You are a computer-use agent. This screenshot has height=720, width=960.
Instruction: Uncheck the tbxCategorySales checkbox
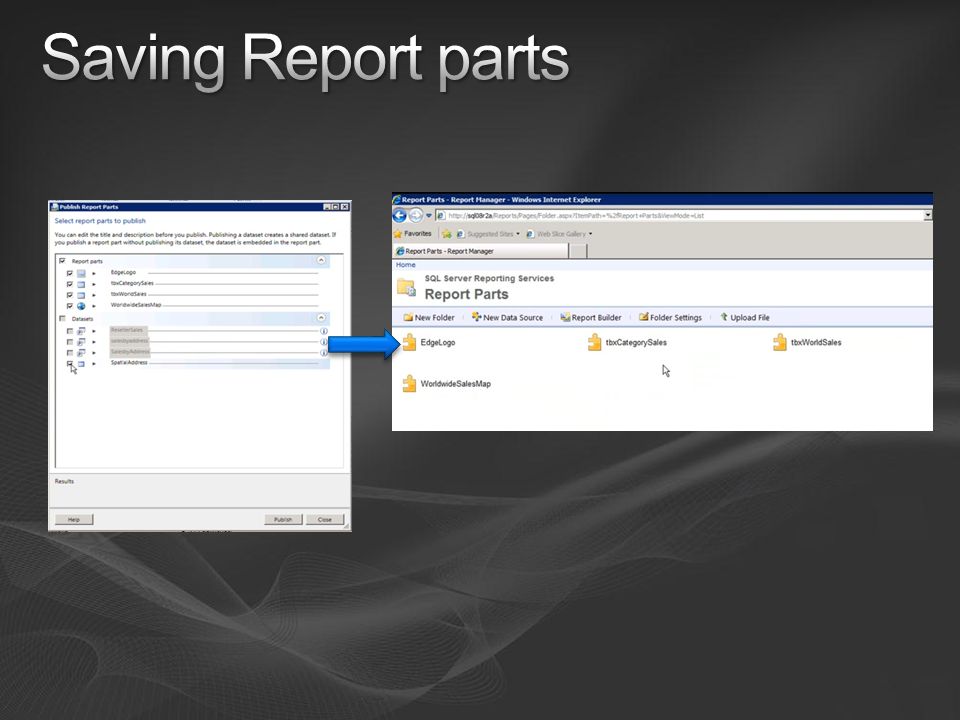tap(70, 284)
